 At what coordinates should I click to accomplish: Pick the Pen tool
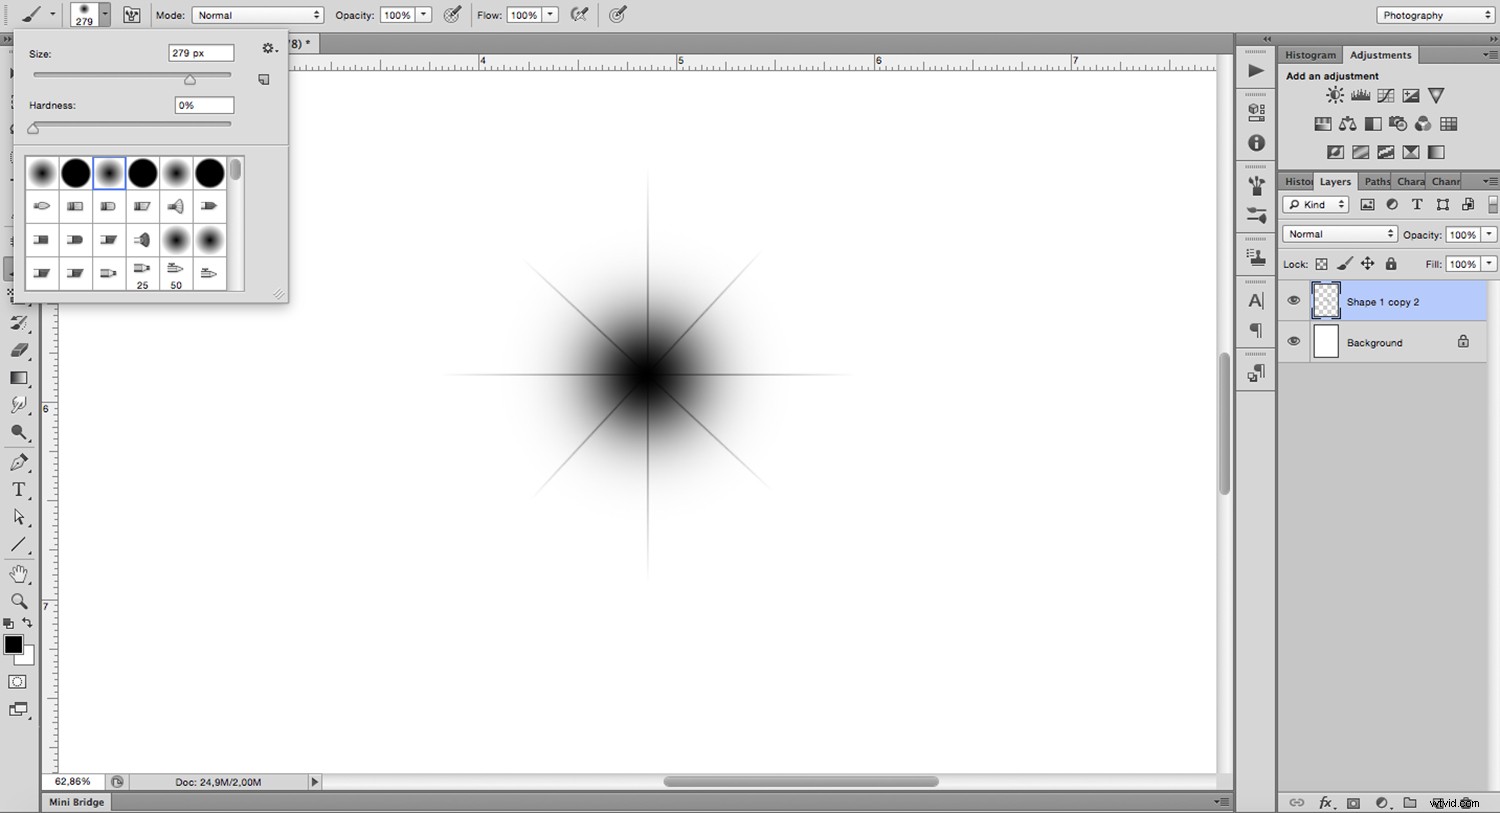click(18, 461)
